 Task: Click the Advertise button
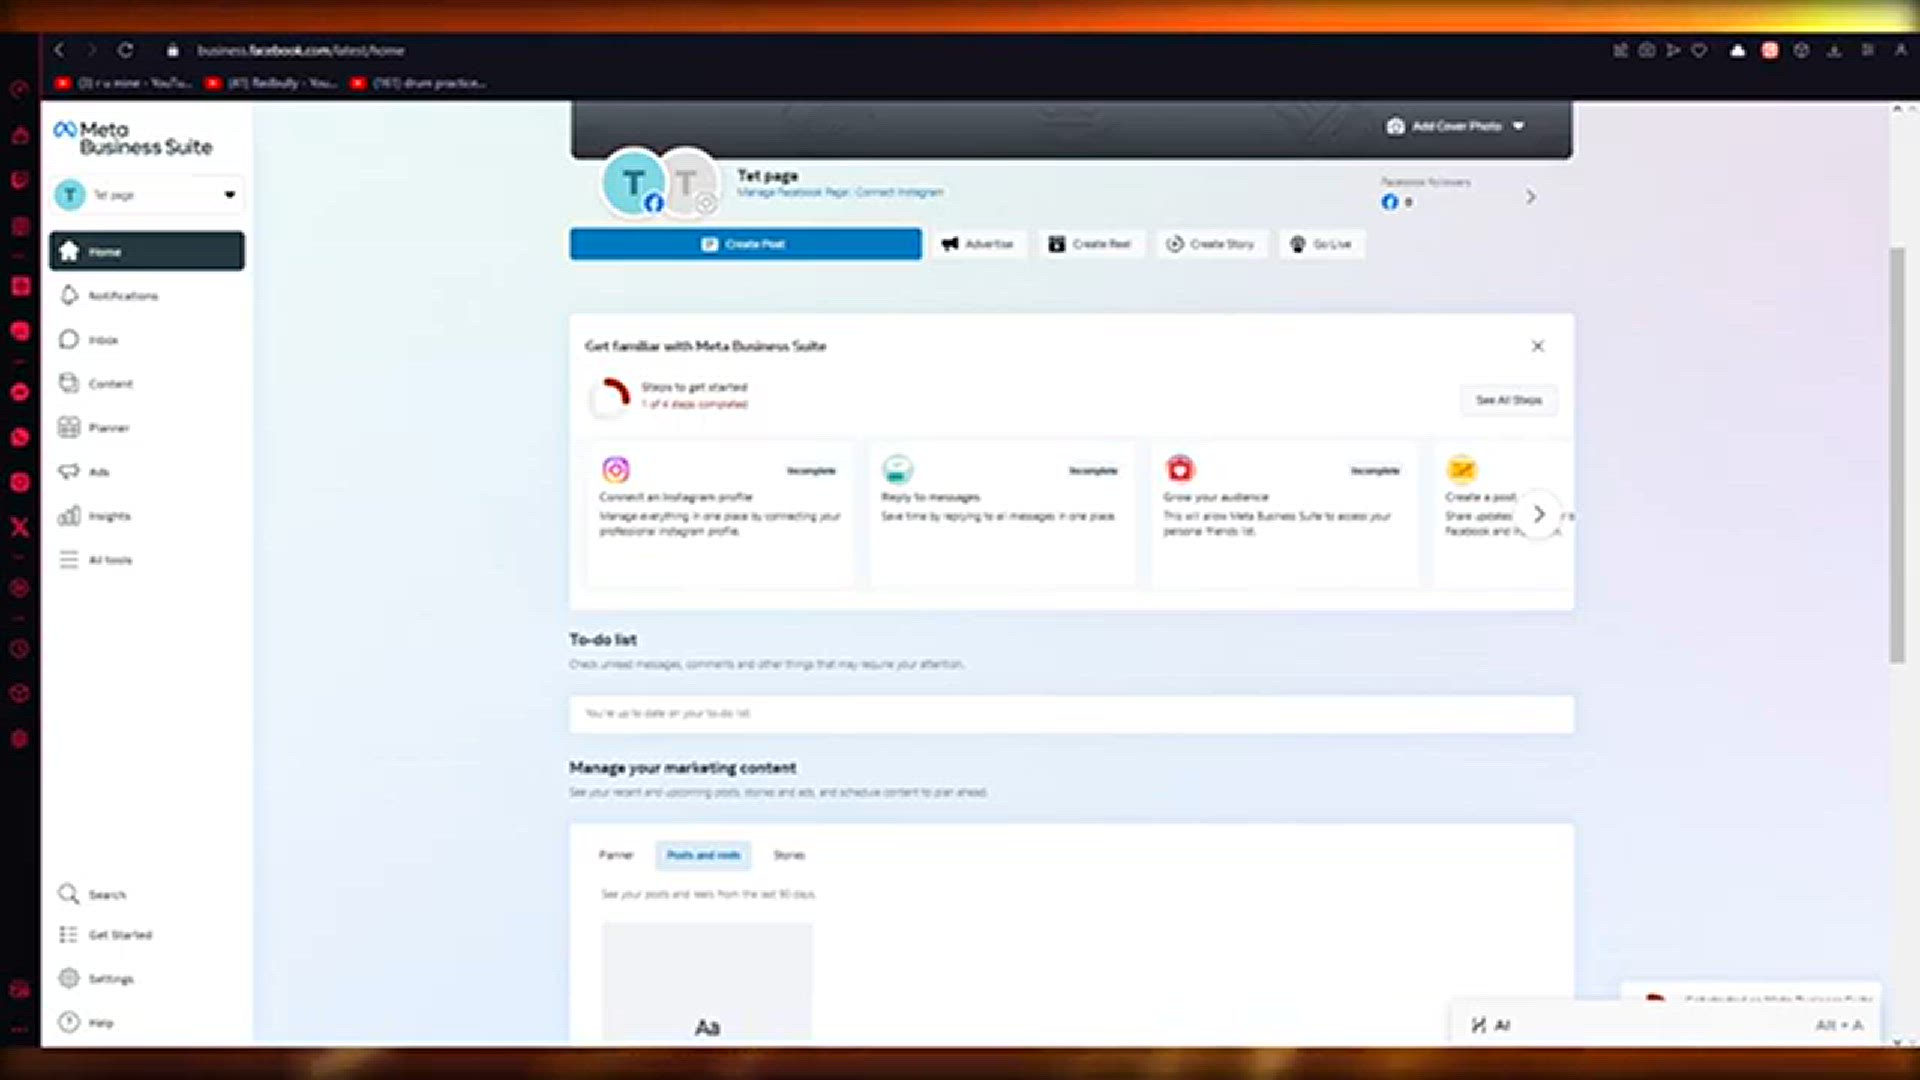point(978,244)
